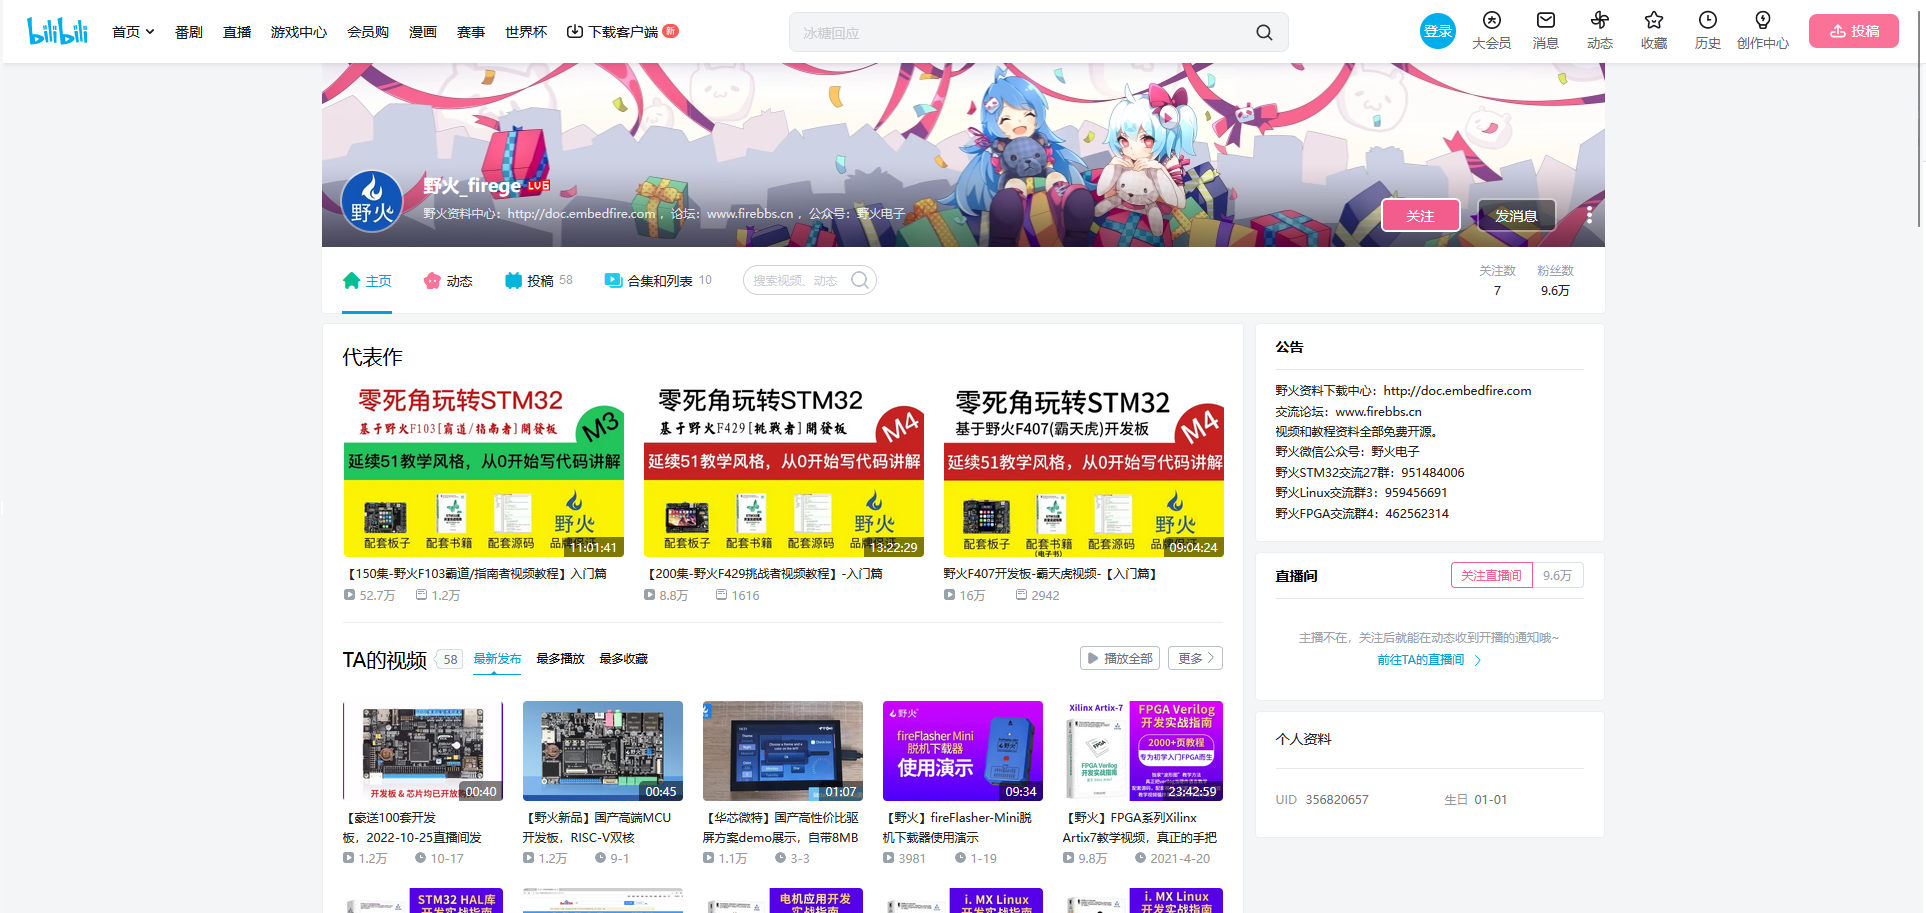Click the 粉丝数 9.6万 counter
The width and height of the screenshot is (1926, 913).
[x=1555, y=280]
